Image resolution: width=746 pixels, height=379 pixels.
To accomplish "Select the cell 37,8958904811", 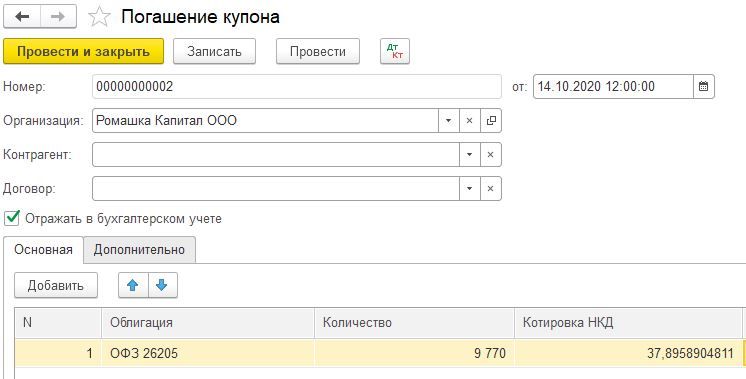I will (x=628, y=353).
